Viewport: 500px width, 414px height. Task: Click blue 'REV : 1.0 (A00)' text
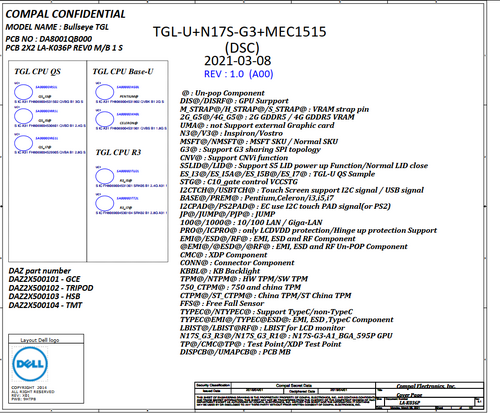coord(239,74)
